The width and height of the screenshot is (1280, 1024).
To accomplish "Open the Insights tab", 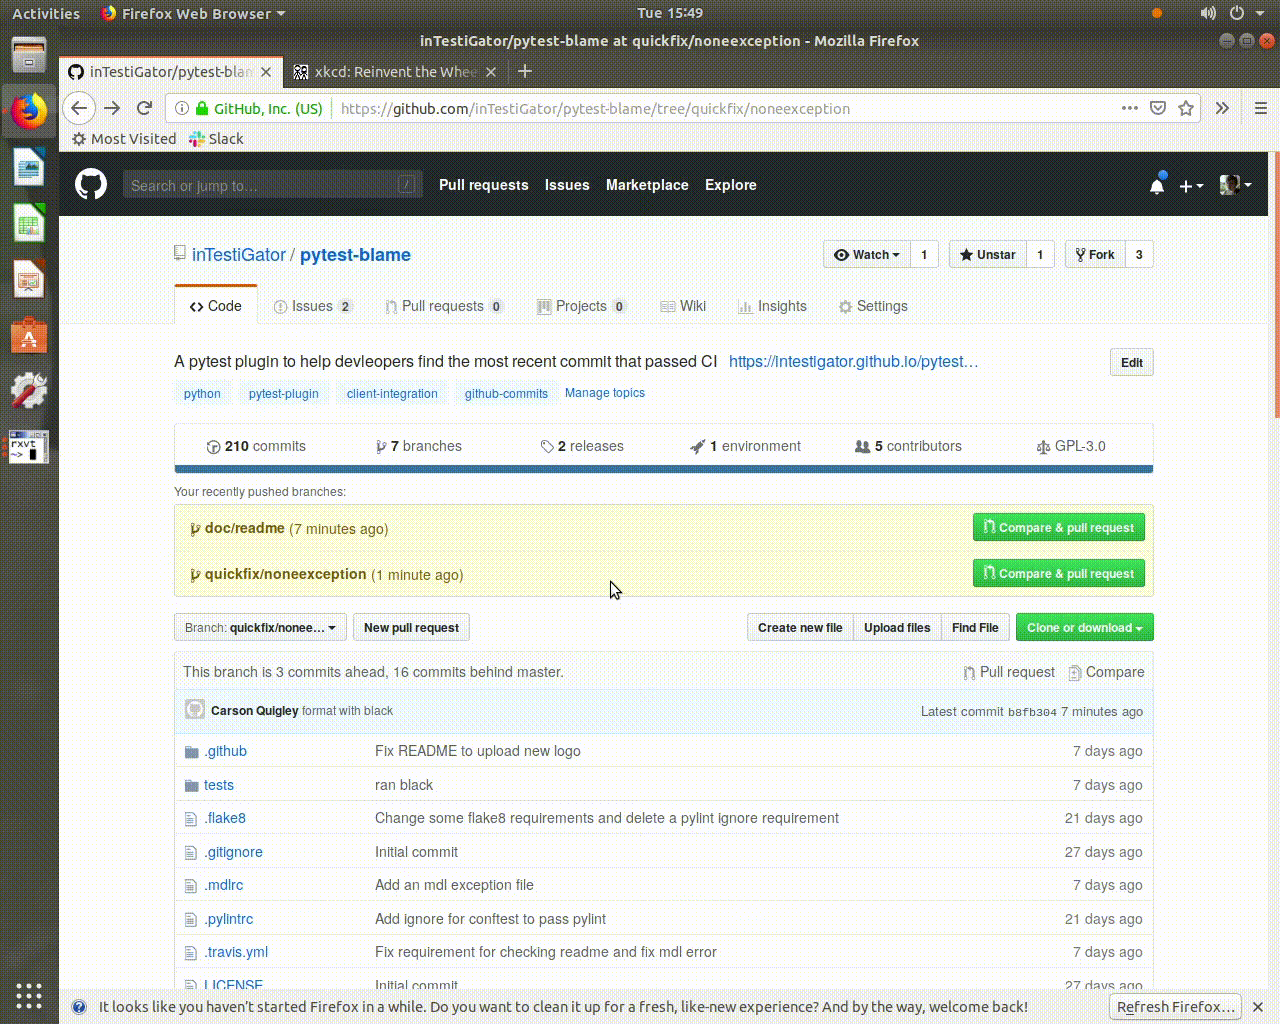I will click(x=772, y=306).
